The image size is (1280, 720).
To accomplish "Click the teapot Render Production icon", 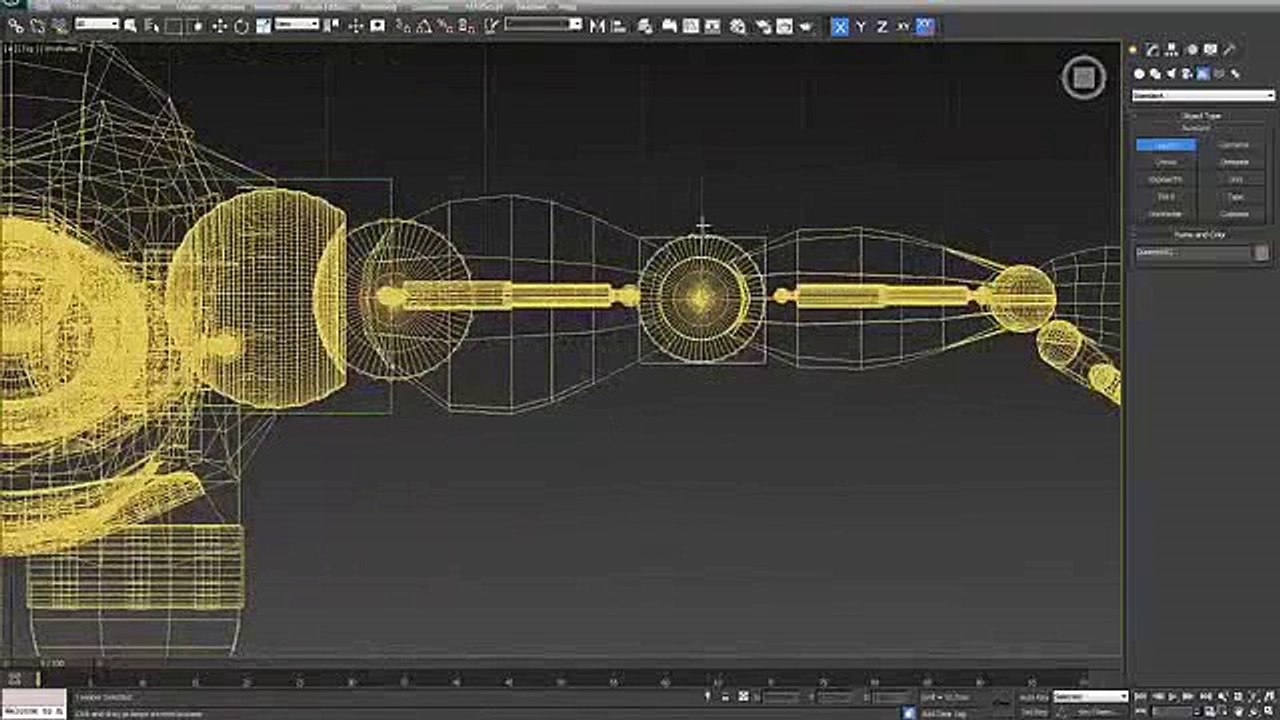I will 805,27.
